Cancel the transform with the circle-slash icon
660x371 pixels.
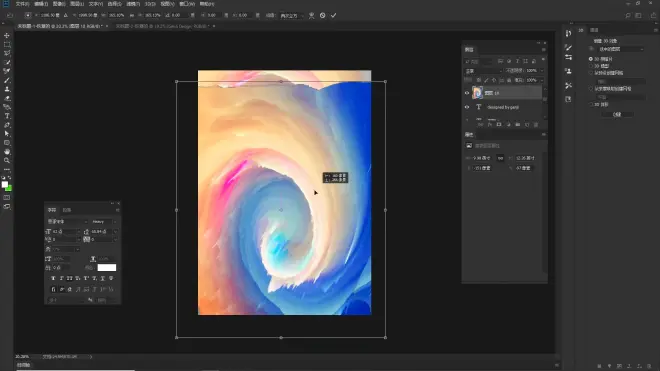(322, 15)
